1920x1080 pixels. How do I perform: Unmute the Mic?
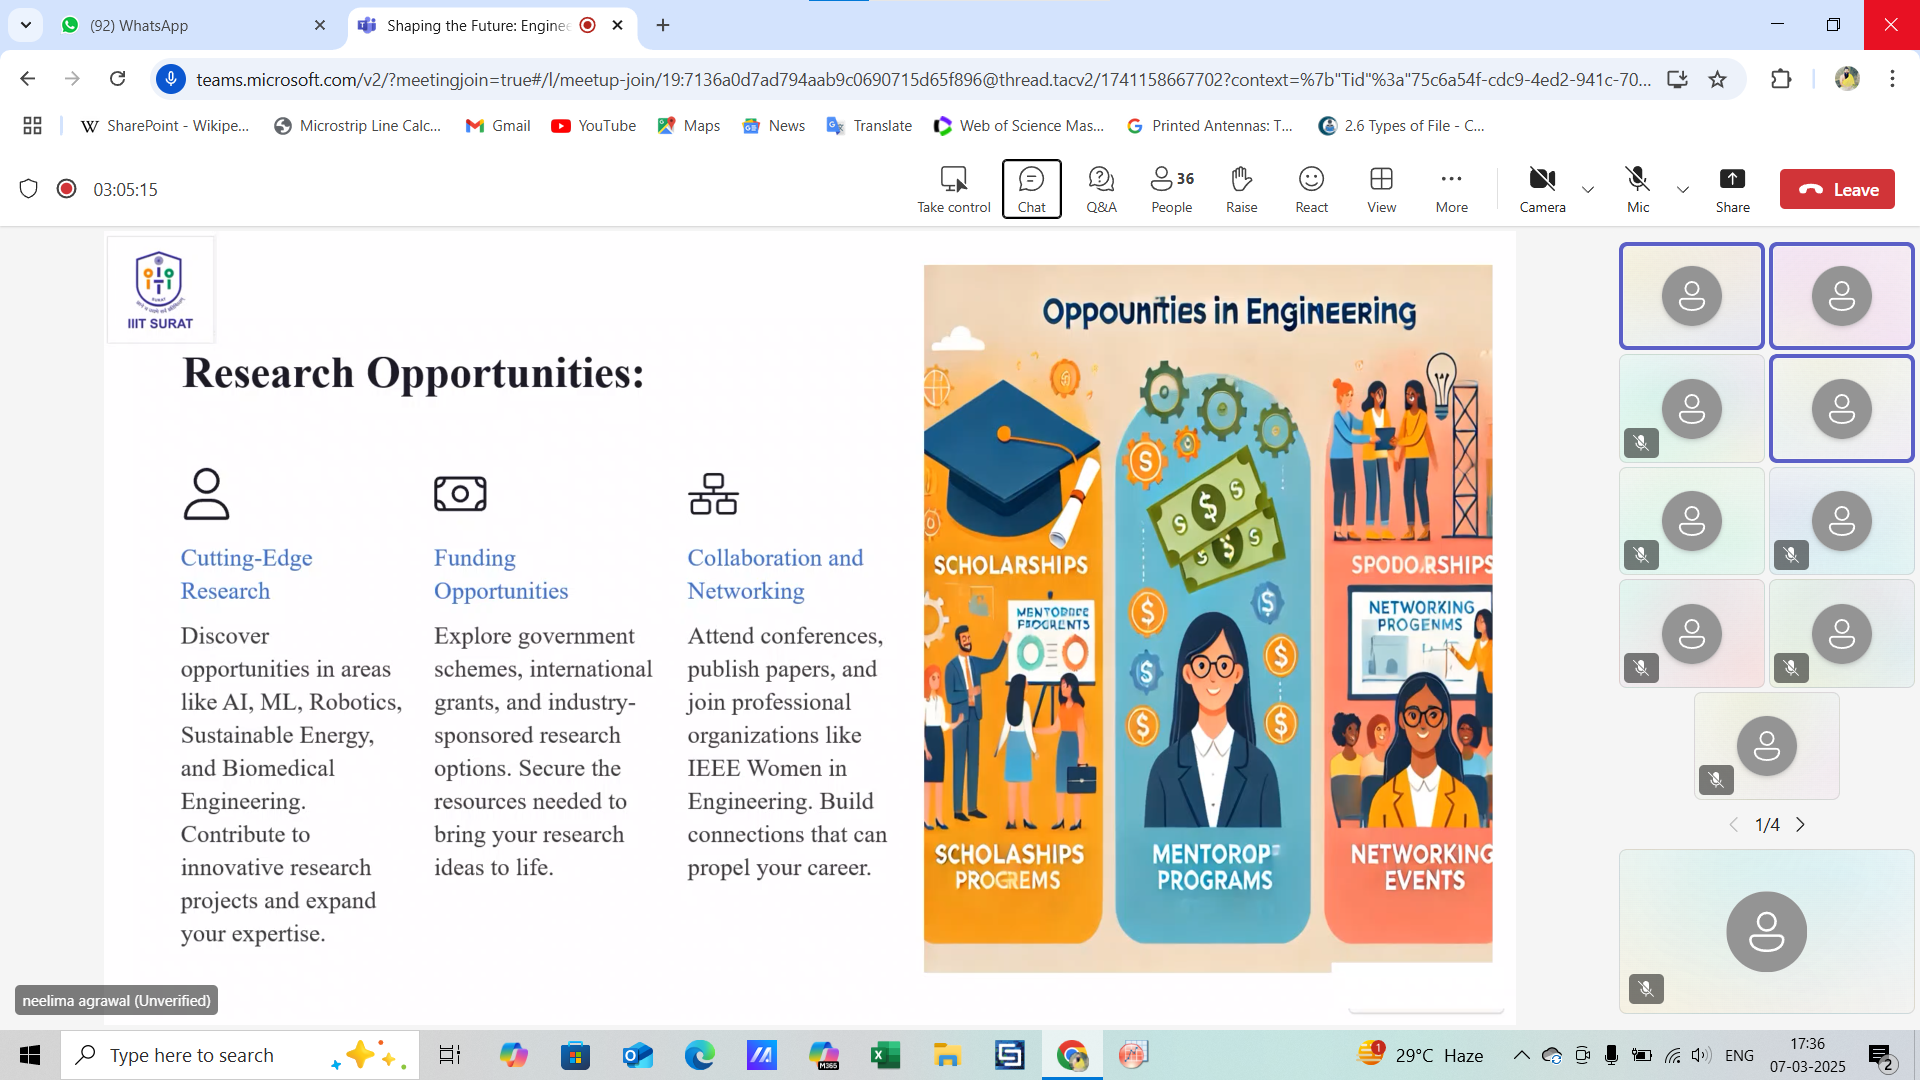coord(1637,189)
